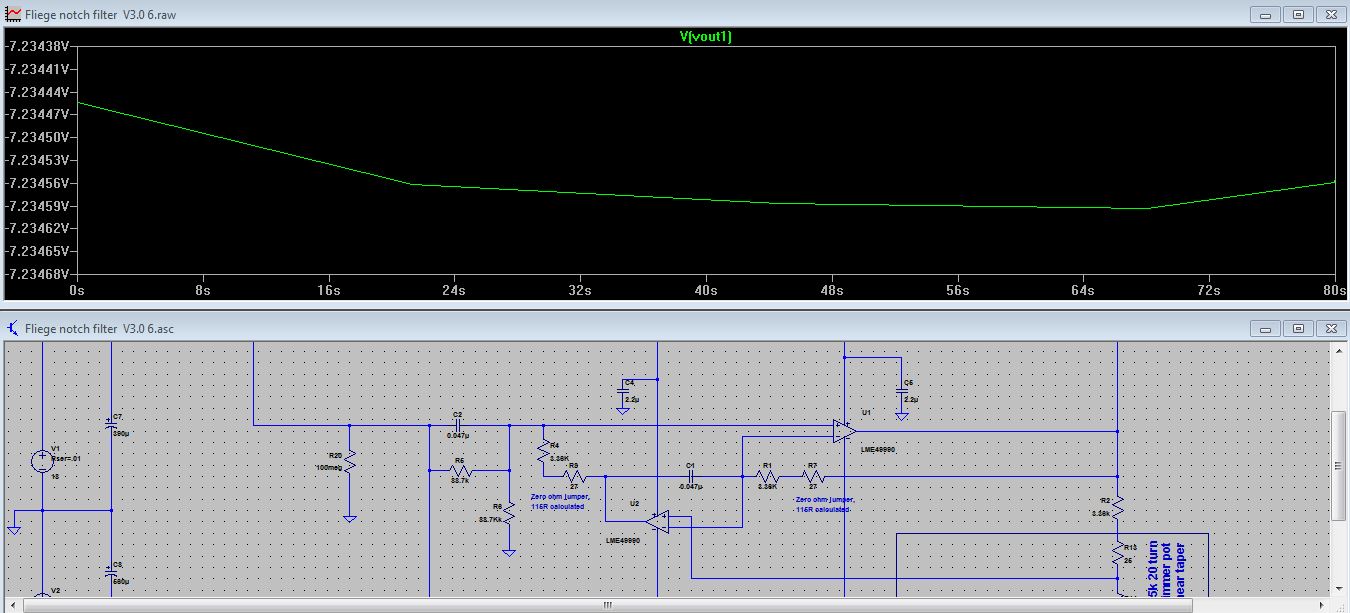
Task: Maximize the Fliege notch filter .asc window
Action: [x=1298, y=328]
